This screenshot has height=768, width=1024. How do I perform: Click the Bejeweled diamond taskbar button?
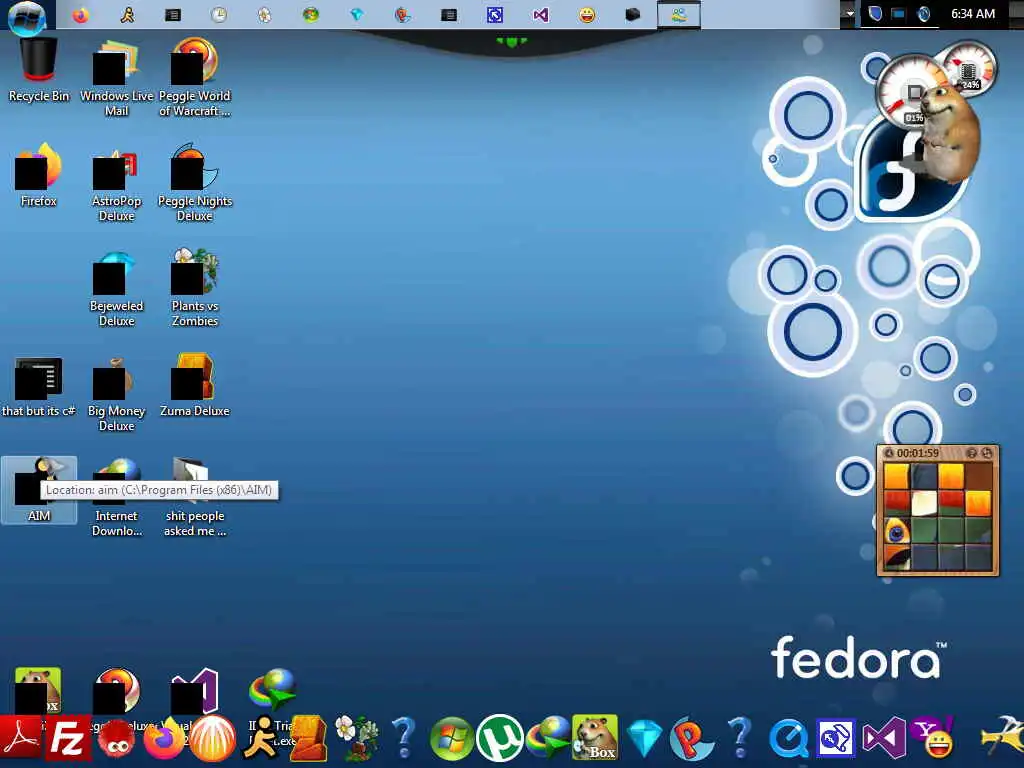tap(357, 14)
